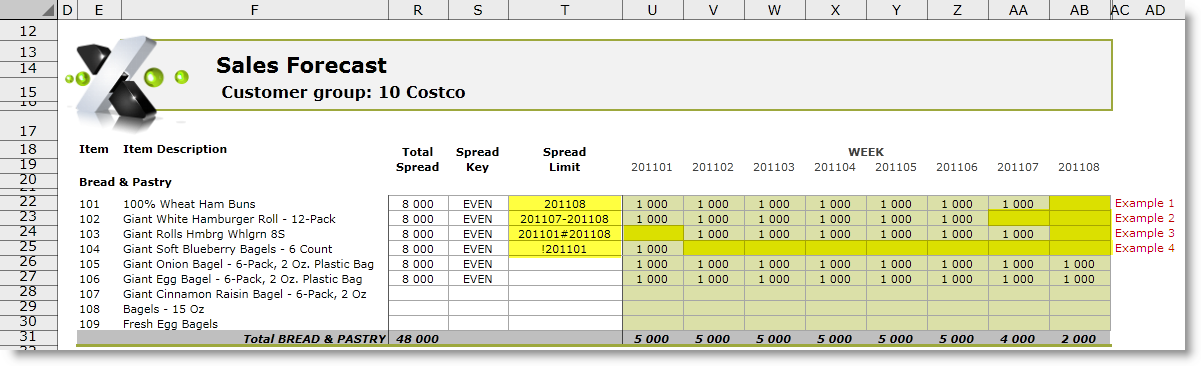Select Spread Limit cell !201101
The width and height of the screenshot is (1201, 366).
click(565, 248)
